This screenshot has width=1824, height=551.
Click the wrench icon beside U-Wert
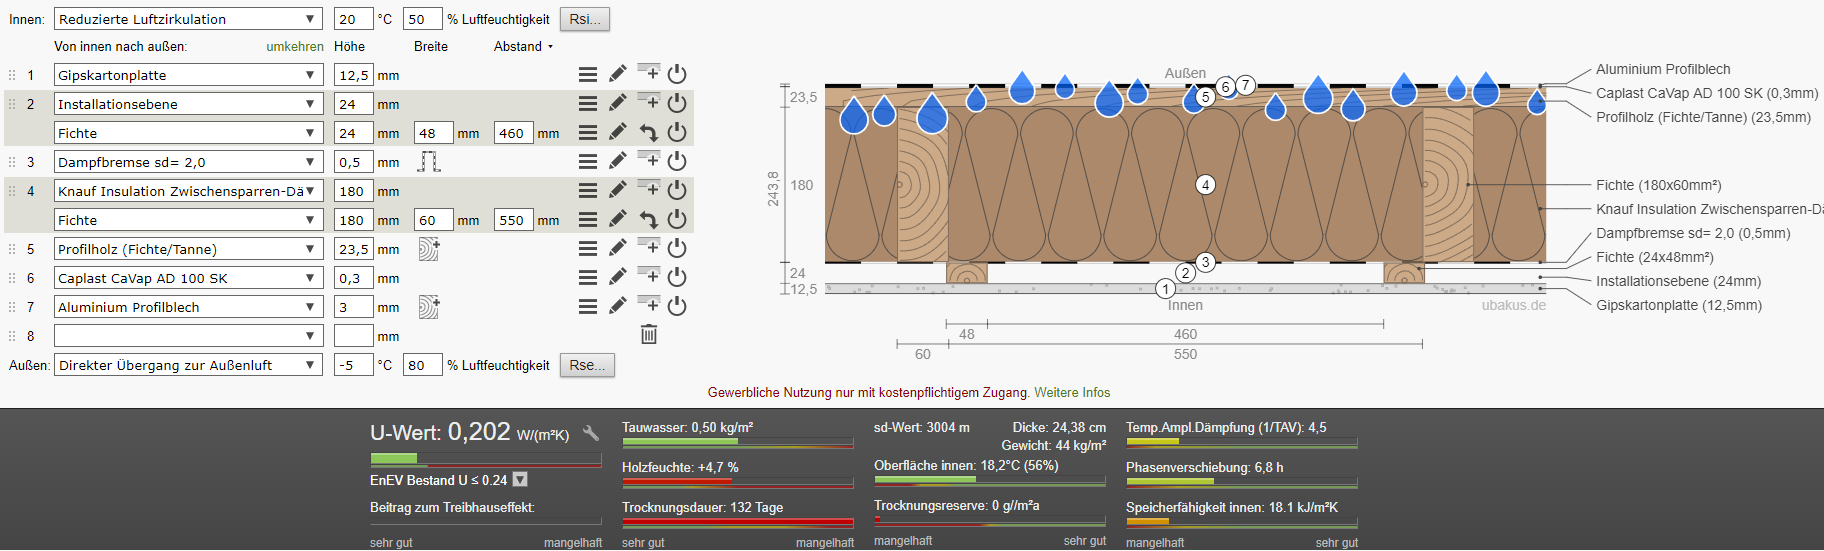591,433
